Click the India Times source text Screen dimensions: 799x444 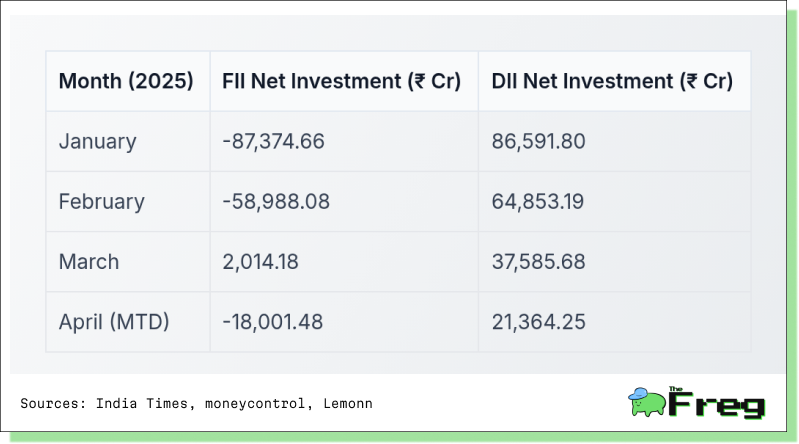(142, 403)
